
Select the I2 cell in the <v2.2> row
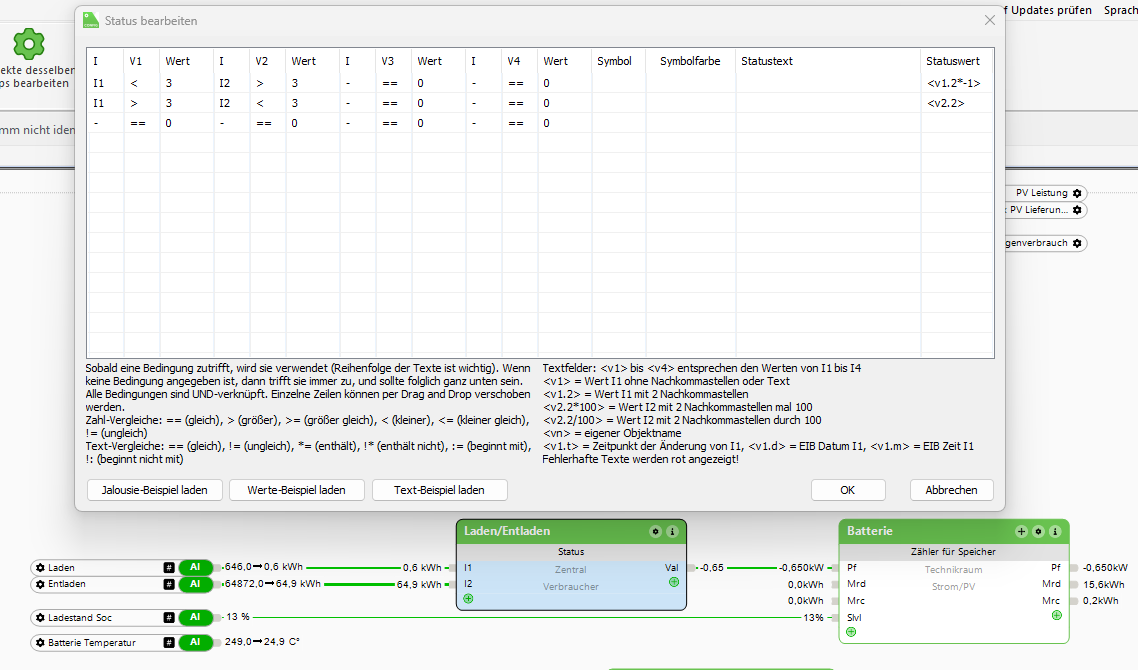pos(232,103)
